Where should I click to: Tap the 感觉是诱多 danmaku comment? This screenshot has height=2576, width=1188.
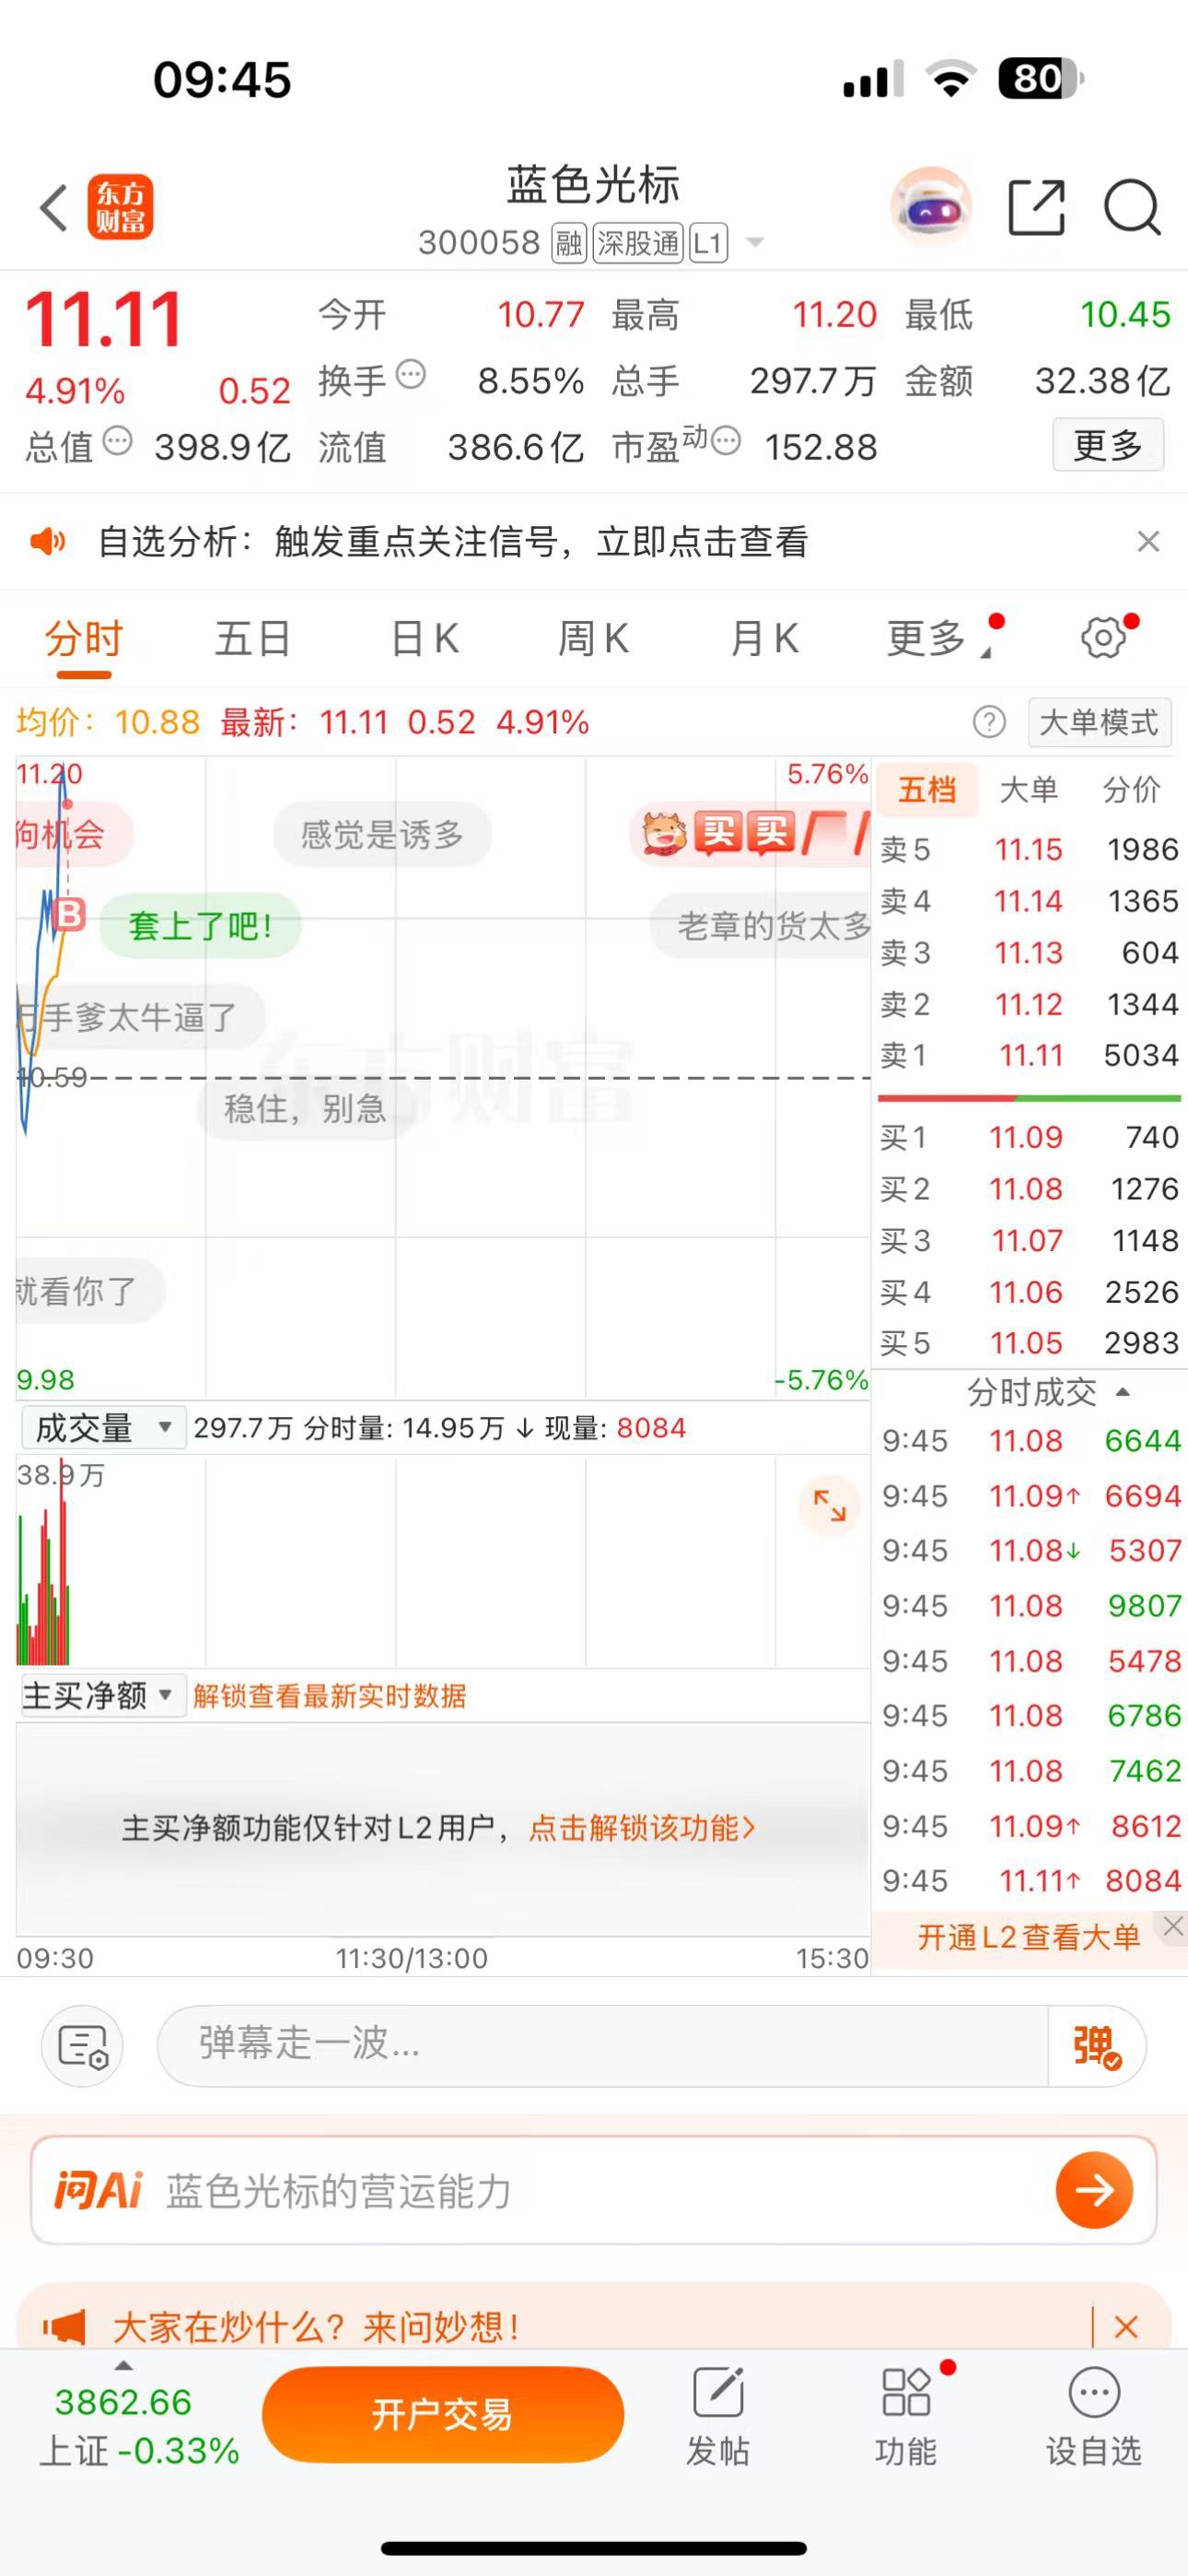[383, 834]
